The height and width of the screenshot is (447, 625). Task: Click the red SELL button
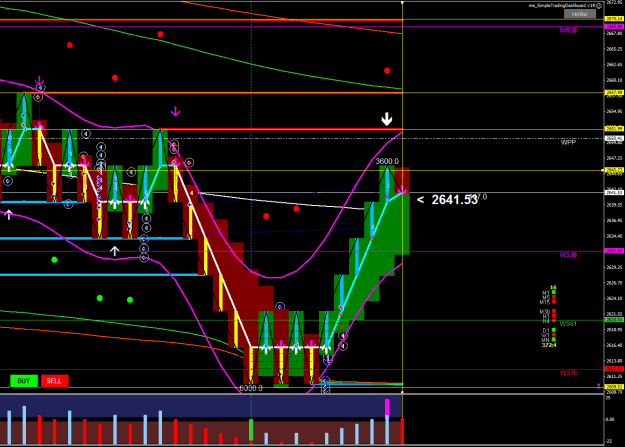54,381
